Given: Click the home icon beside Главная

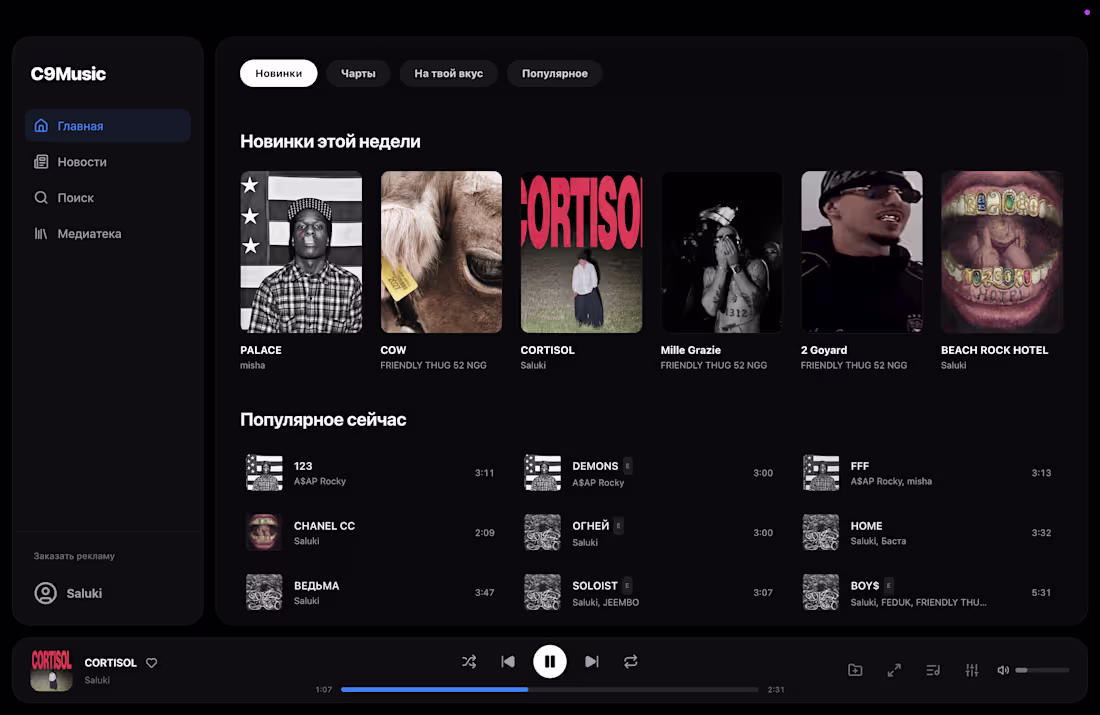Looking at the screenshot, I should pyautogui.click(x=41, y=126).
